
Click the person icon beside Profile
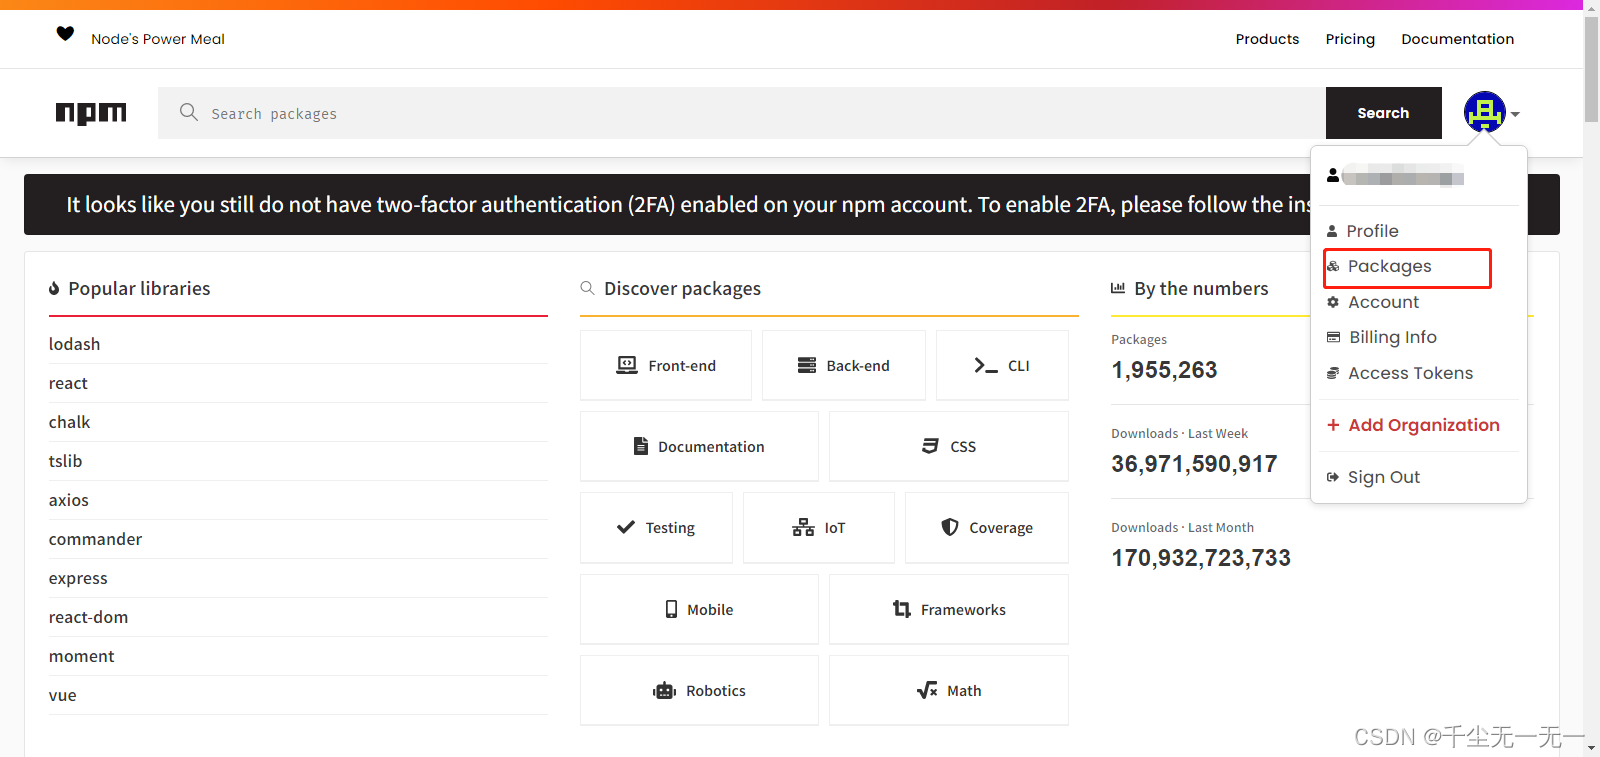1332,231
